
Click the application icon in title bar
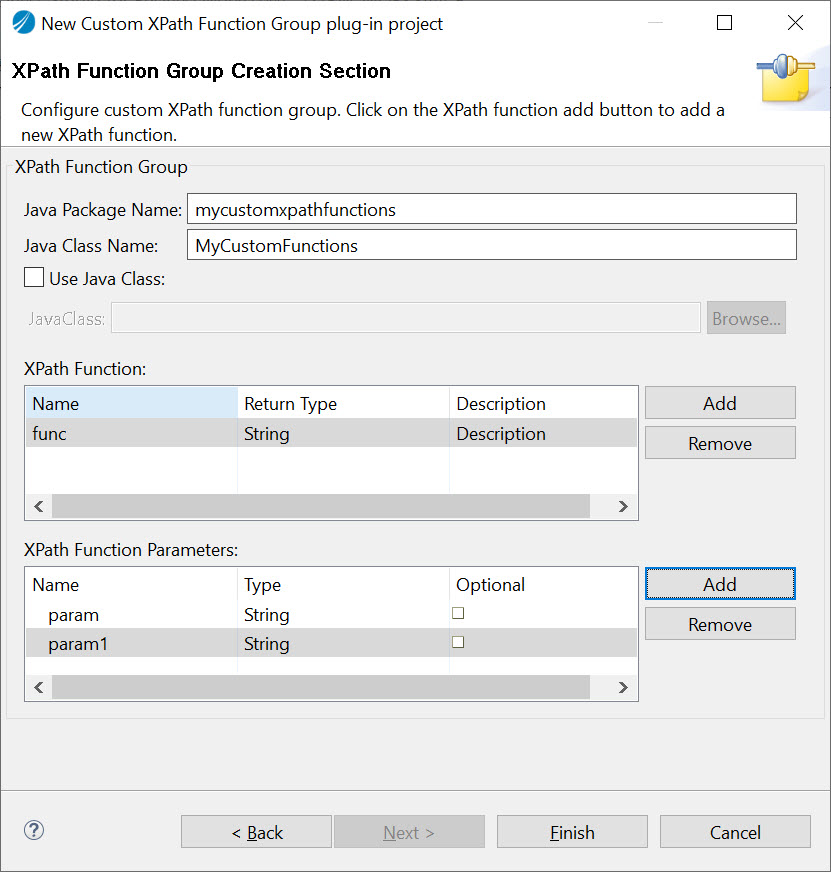tap(22, 23)
